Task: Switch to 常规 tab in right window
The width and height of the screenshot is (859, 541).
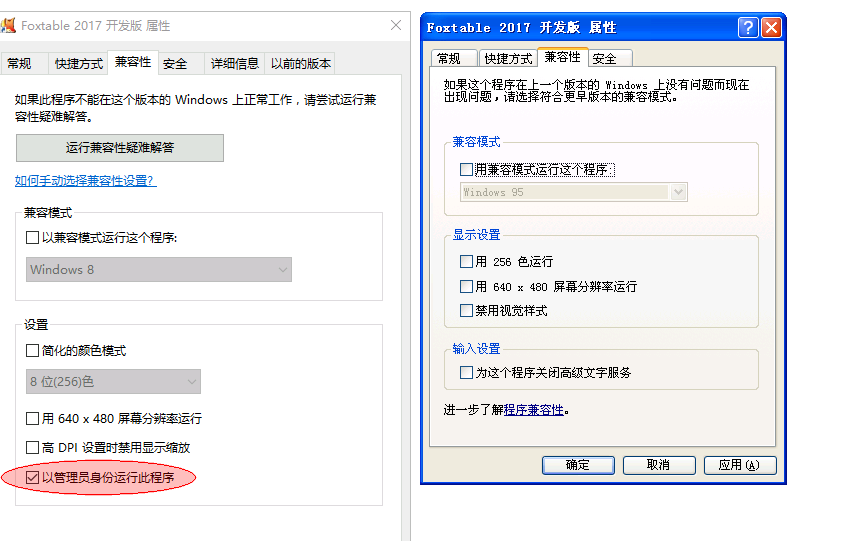Action: (455, 59)
